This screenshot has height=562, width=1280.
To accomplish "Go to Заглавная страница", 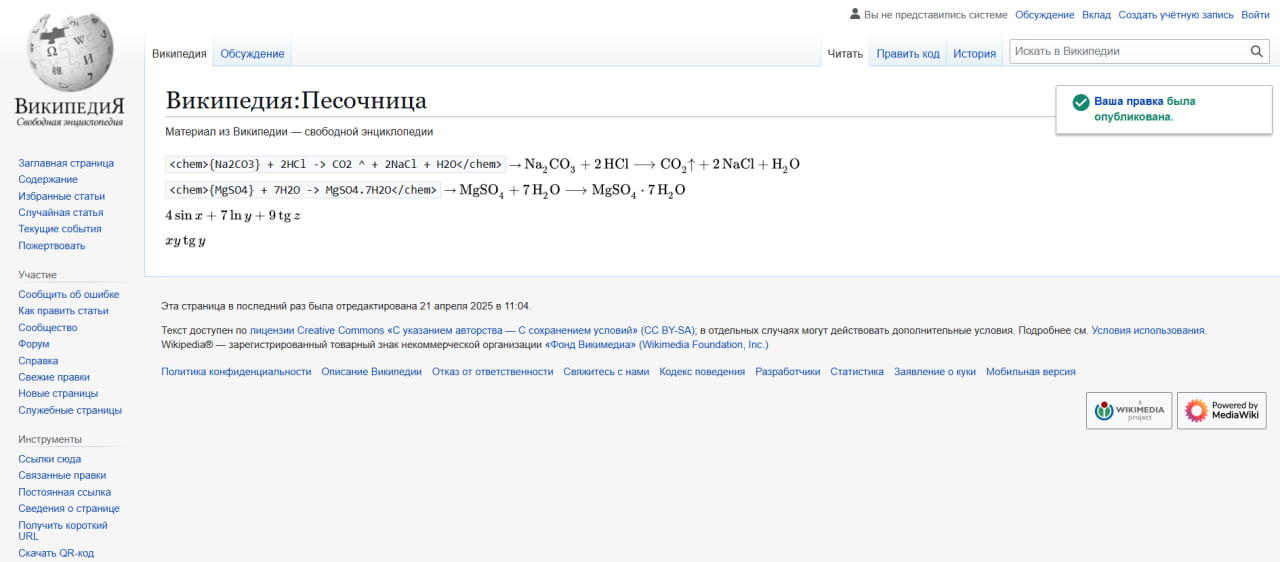I will pos(66,163).
